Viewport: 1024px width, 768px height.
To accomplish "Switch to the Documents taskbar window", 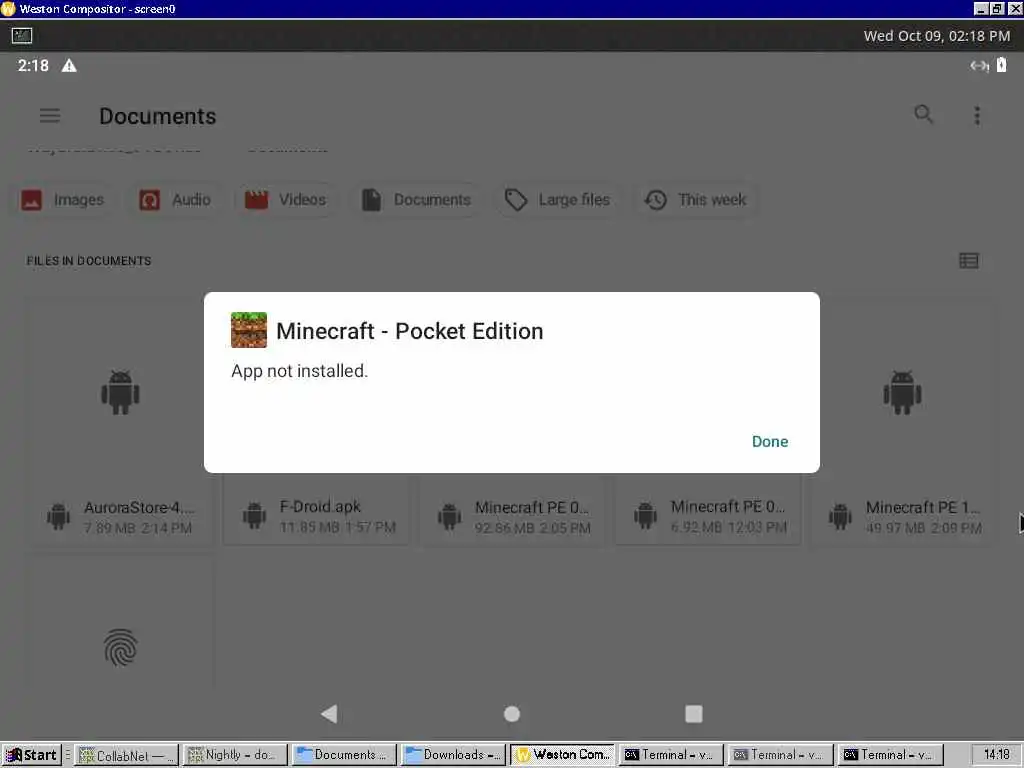I will point(344,755).
